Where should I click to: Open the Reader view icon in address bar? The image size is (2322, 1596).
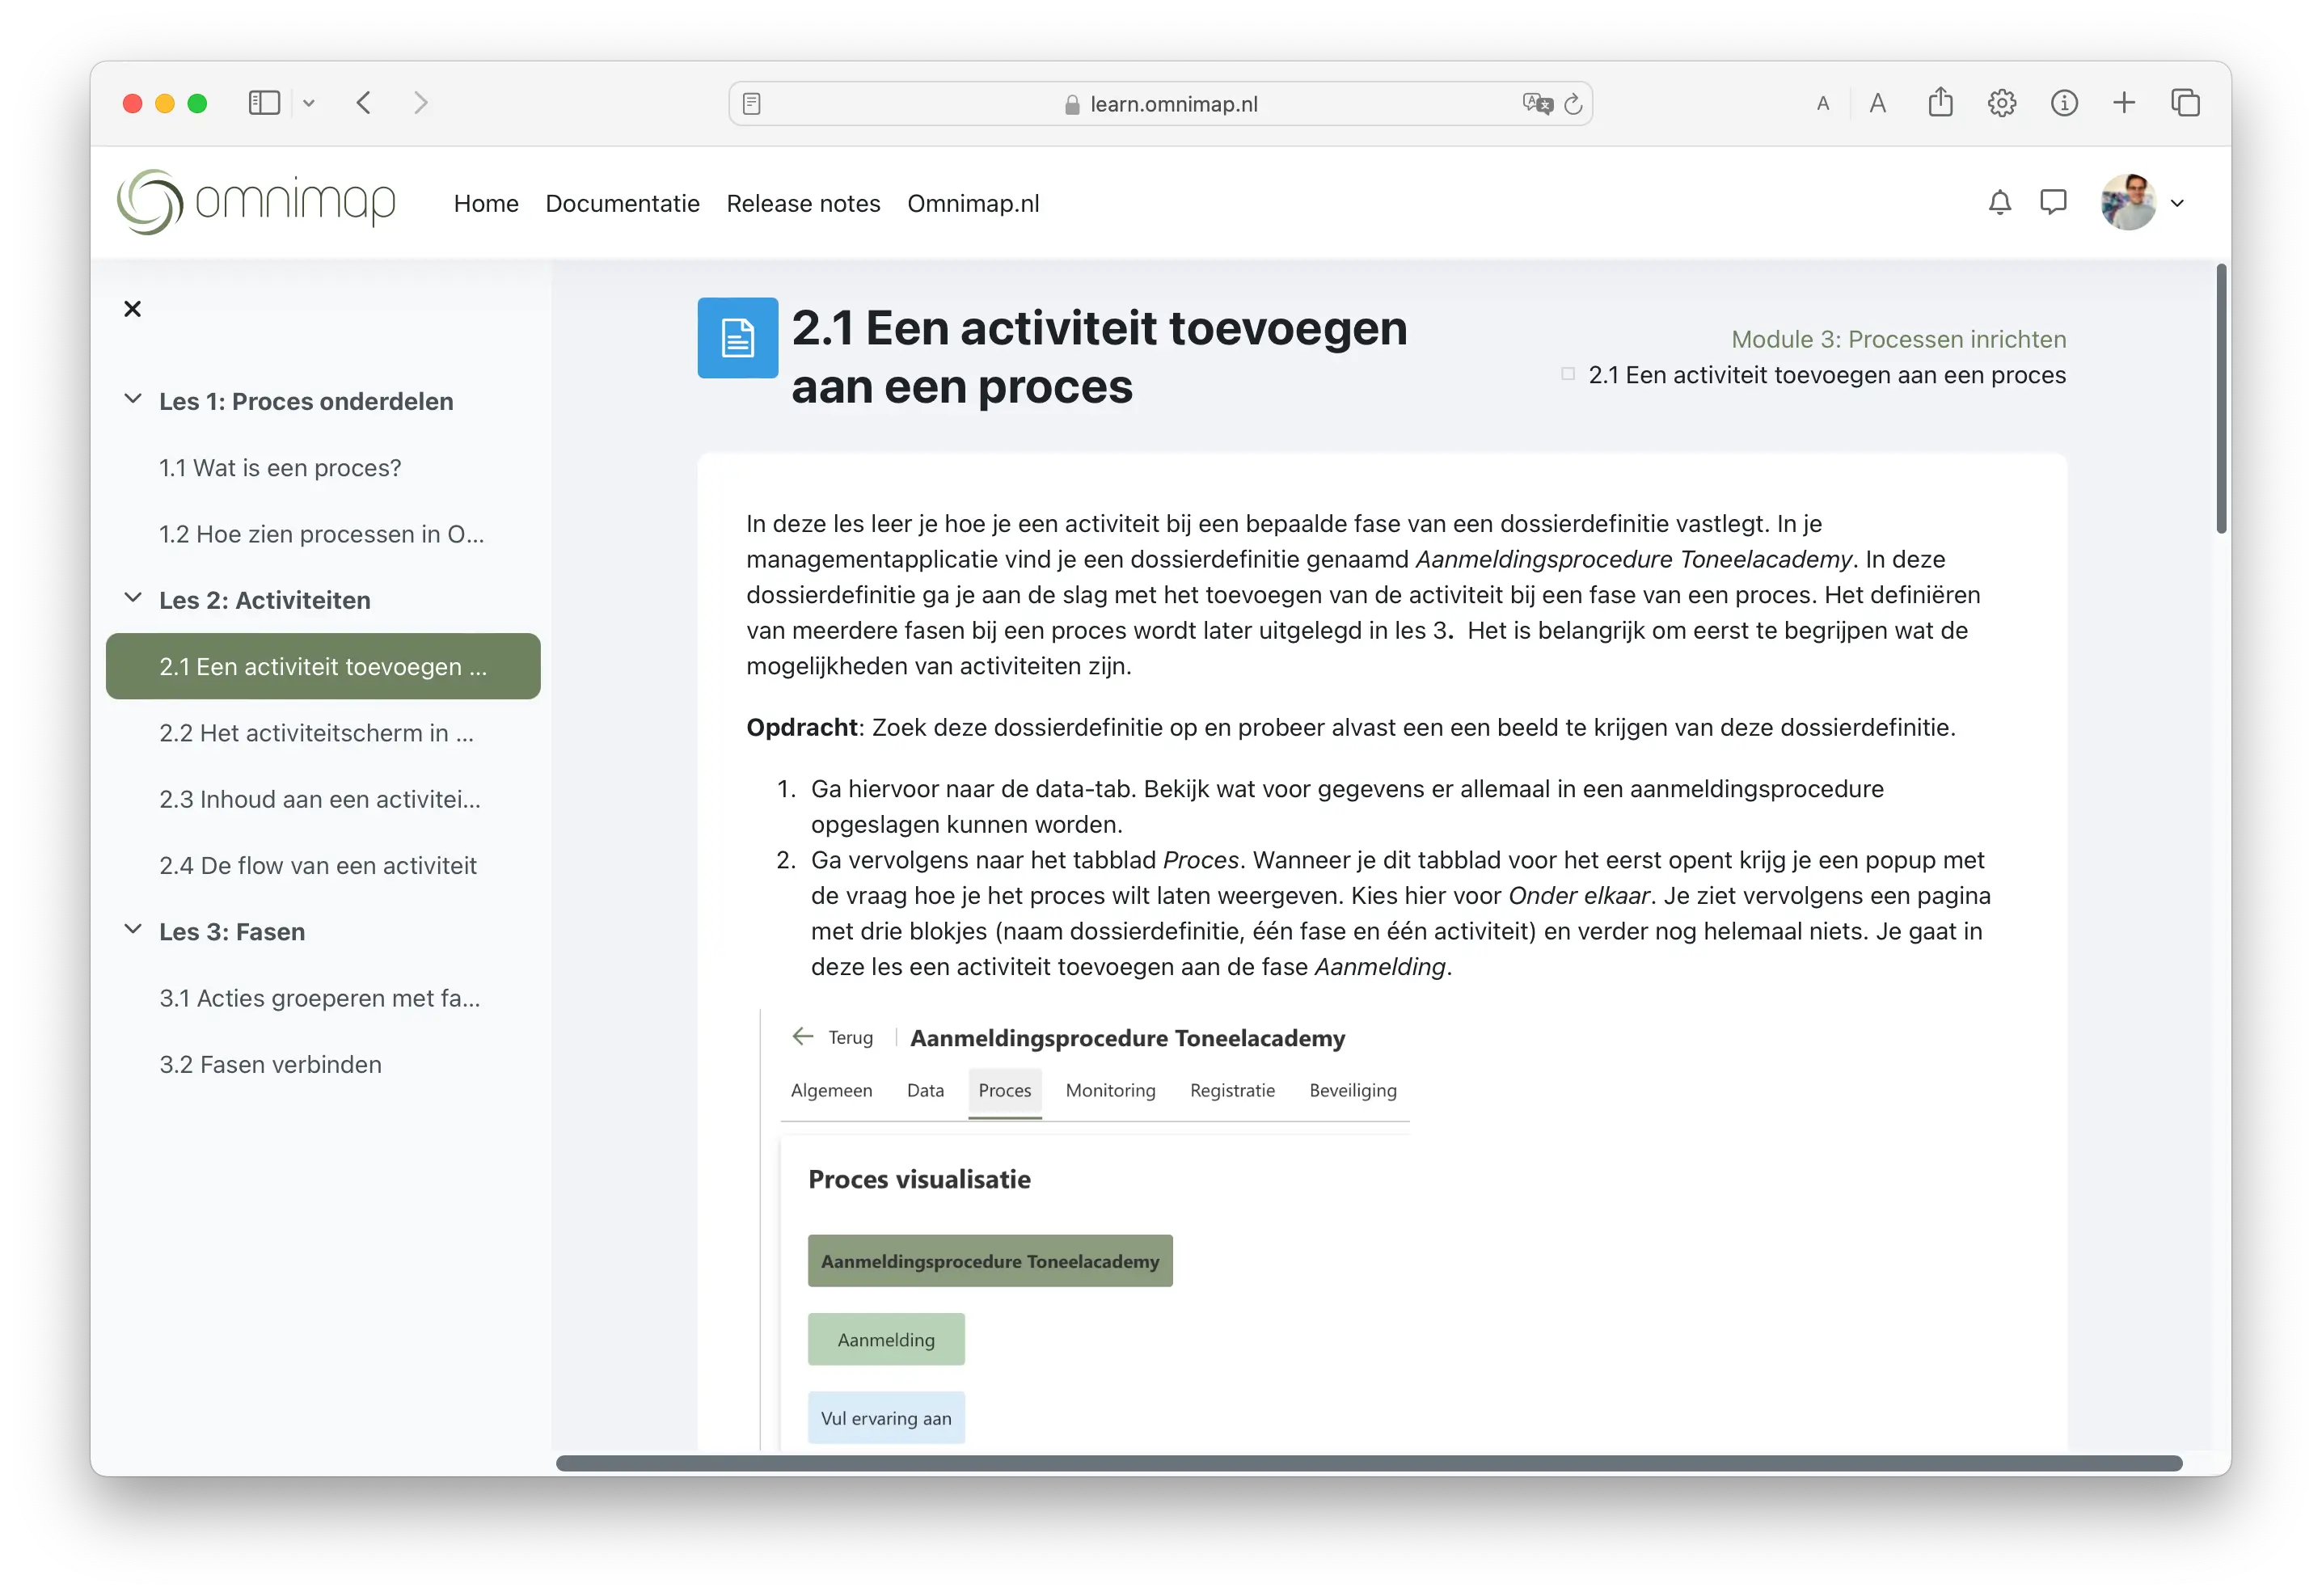point(752,104)
